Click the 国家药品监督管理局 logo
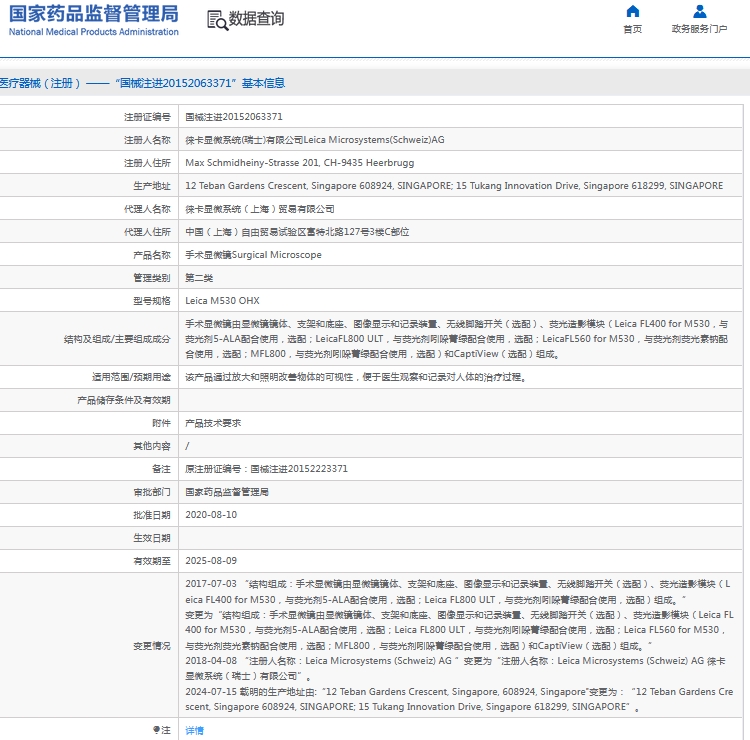 [94, 21]
